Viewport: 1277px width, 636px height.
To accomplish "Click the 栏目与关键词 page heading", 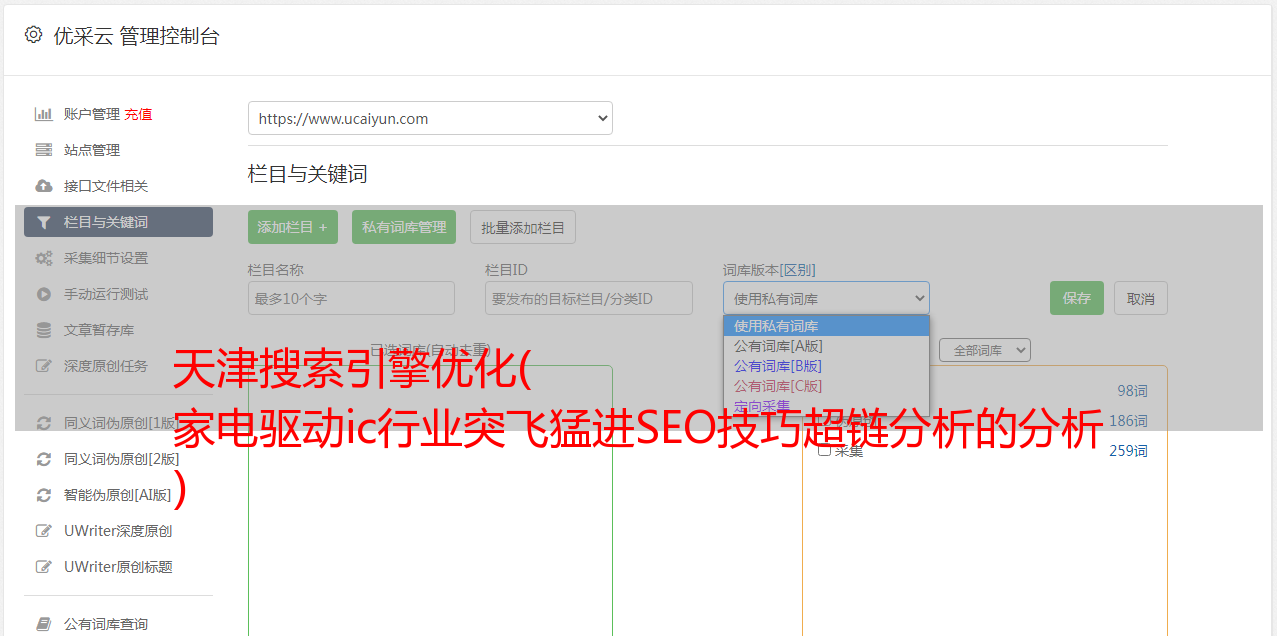I will pos(307,174).
